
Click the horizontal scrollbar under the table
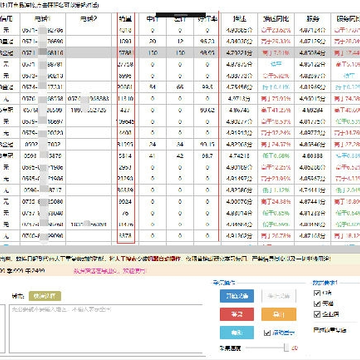[x=180, y=250]
